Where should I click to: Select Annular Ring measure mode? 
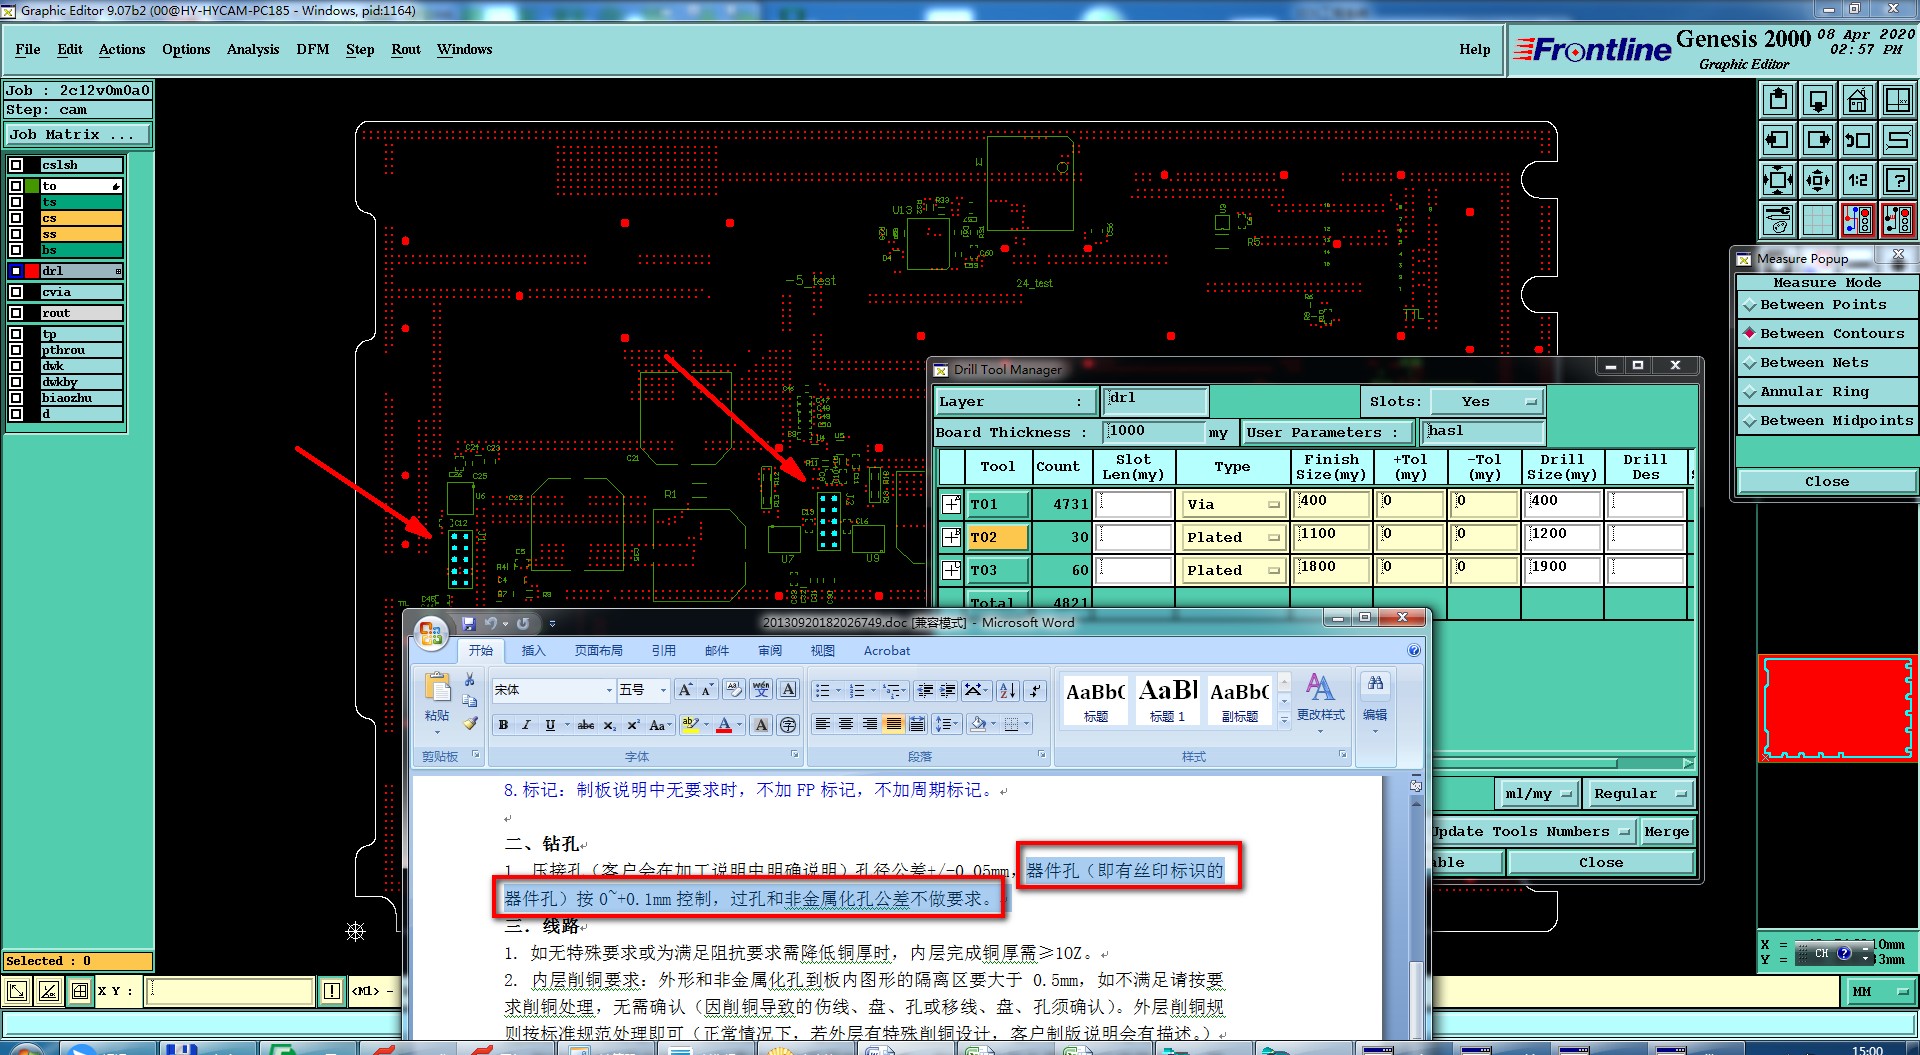1827,392
